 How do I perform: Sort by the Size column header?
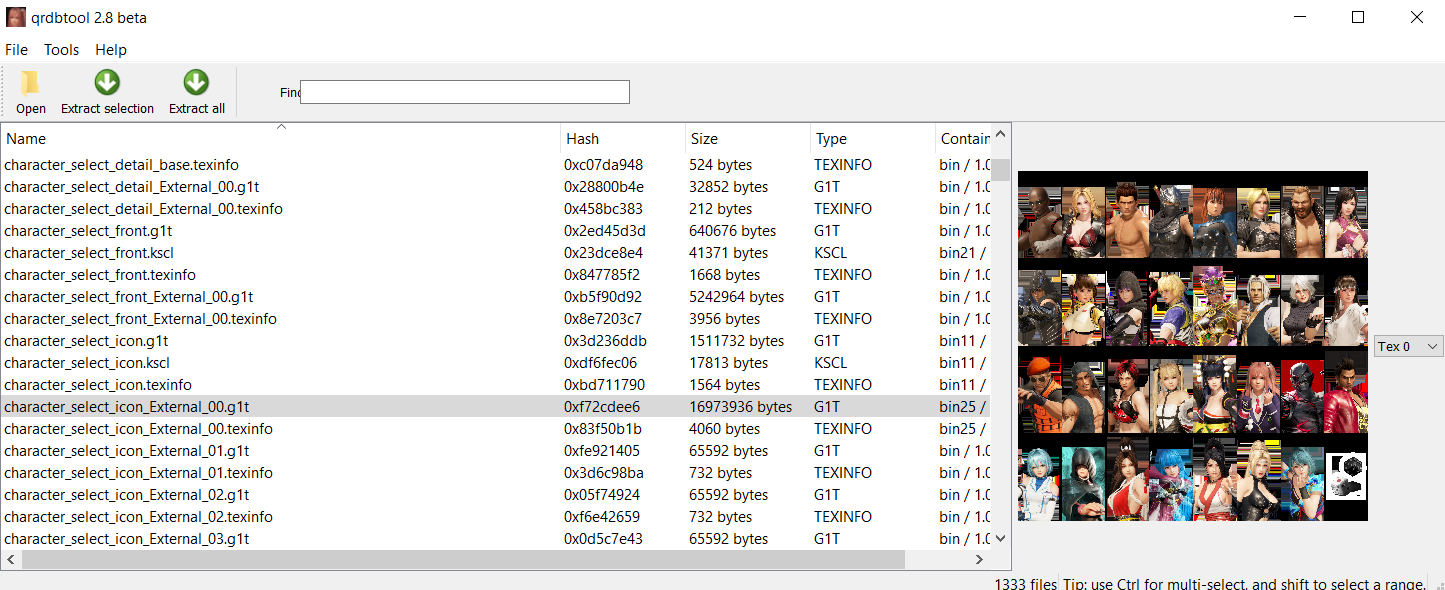tap(747, 139)
